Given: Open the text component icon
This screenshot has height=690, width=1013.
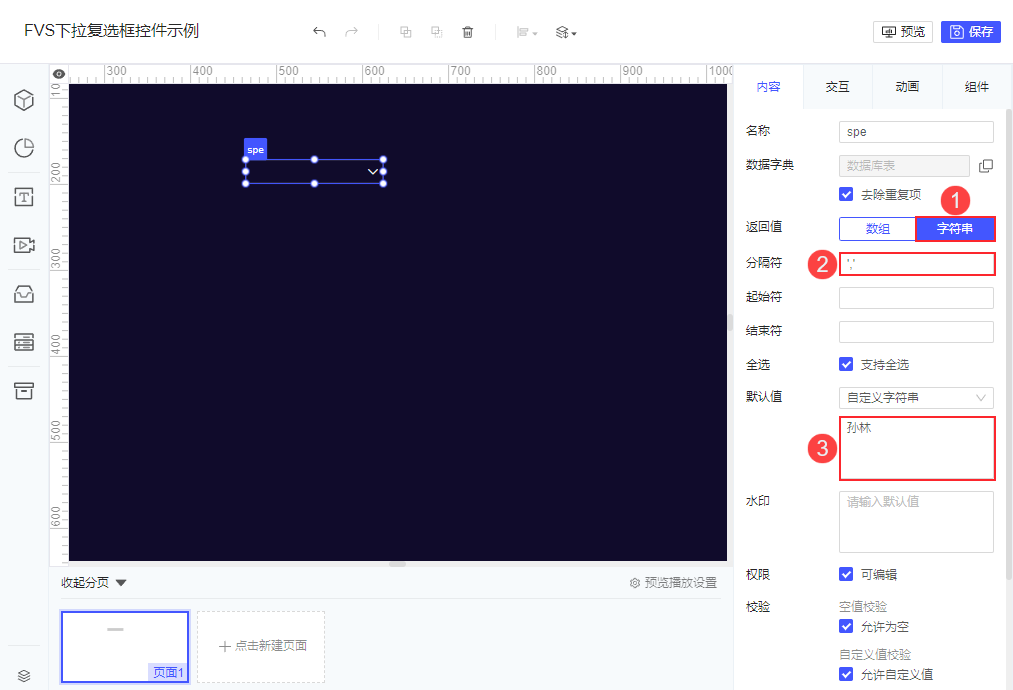Looking at the screenshot, I should [24, 197].
